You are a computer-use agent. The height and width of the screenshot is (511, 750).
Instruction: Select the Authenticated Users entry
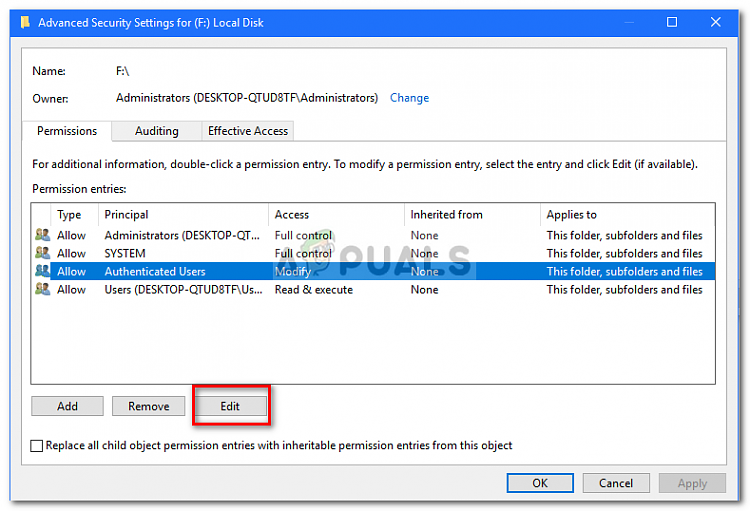pos(373,271)
